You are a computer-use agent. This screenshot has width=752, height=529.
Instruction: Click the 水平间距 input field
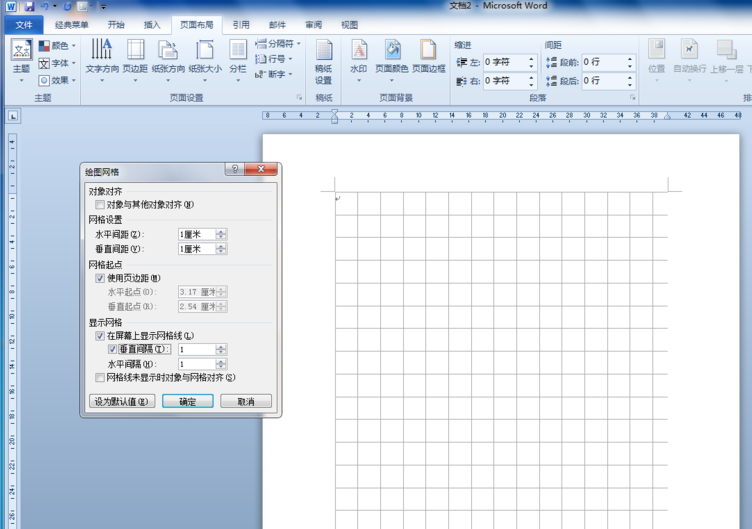(196, 234)
